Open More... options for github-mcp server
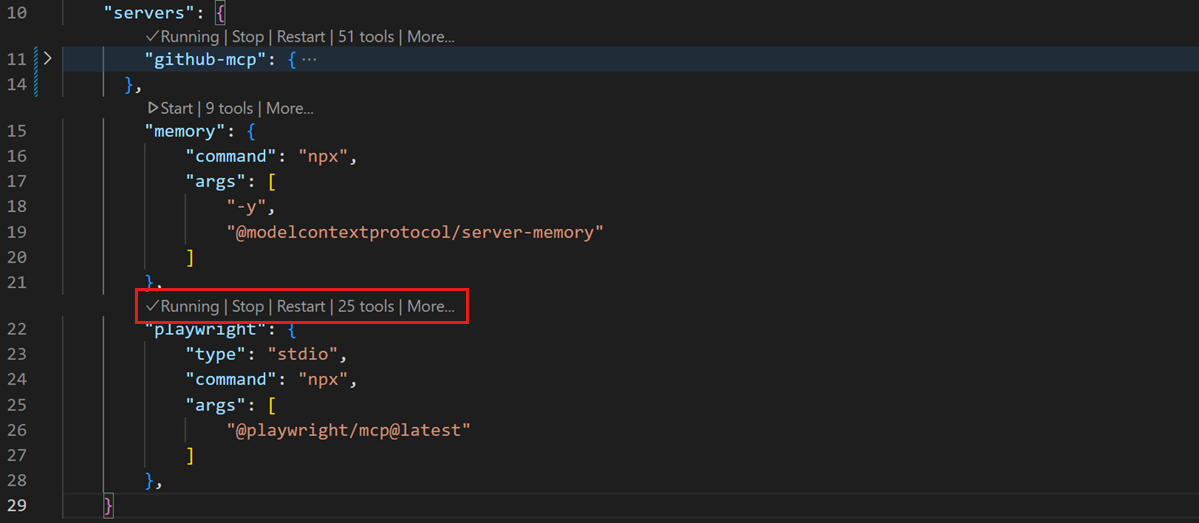Image resolution: width=1199 pixels, height=523 pixels. pyautogui.click(x=430, y=37)
